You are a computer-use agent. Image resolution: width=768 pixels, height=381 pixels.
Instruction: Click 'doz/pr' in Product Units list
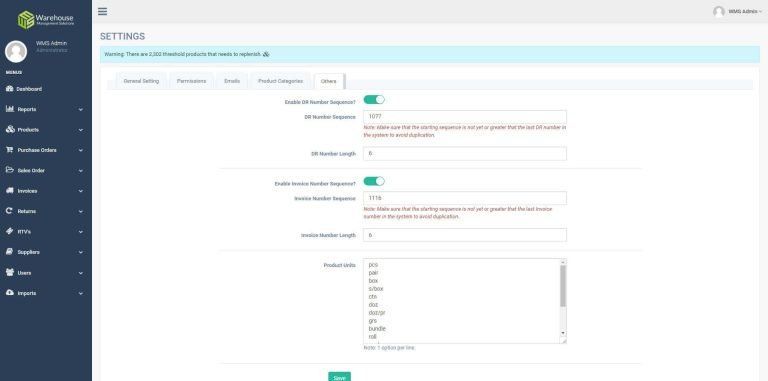[x=377, y=313]
